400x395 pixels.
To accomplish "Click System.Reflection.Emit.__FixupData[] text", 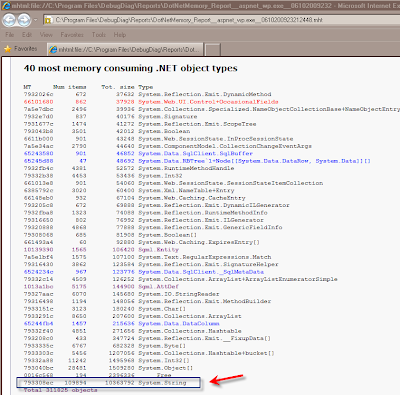I will tap(205, 338).
